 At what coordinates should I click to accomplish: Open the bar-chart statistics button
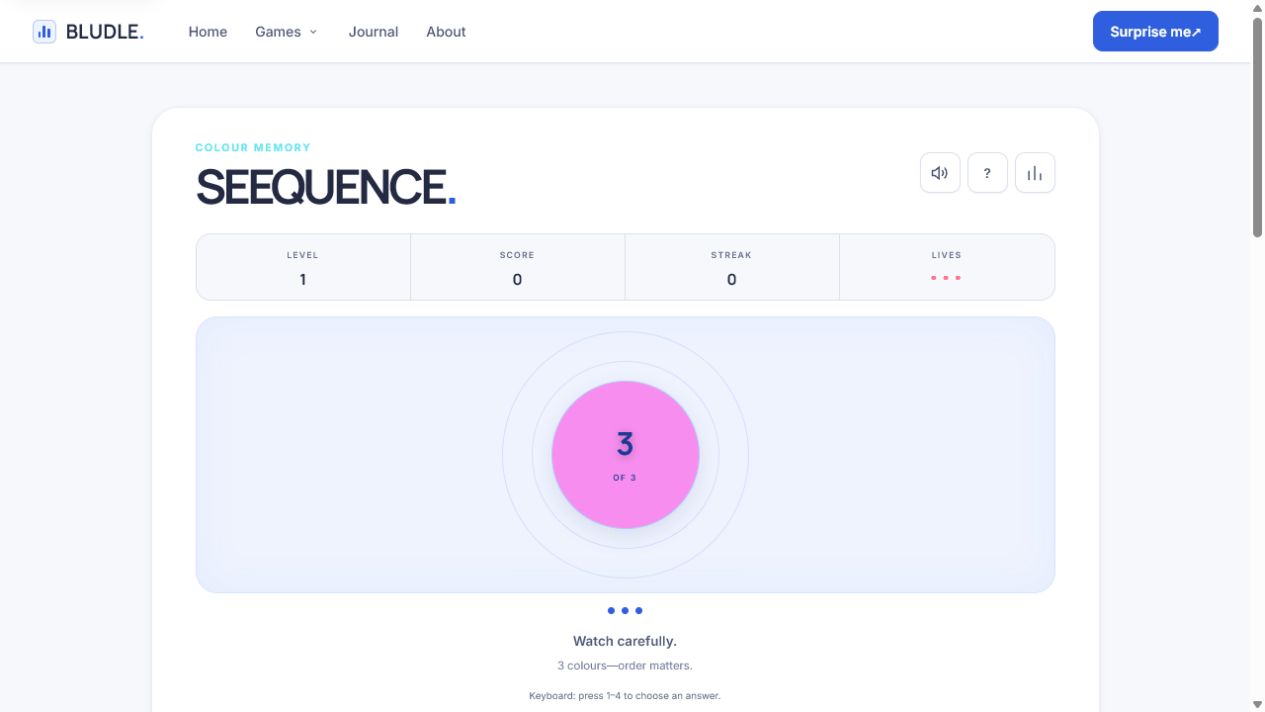1035,173
